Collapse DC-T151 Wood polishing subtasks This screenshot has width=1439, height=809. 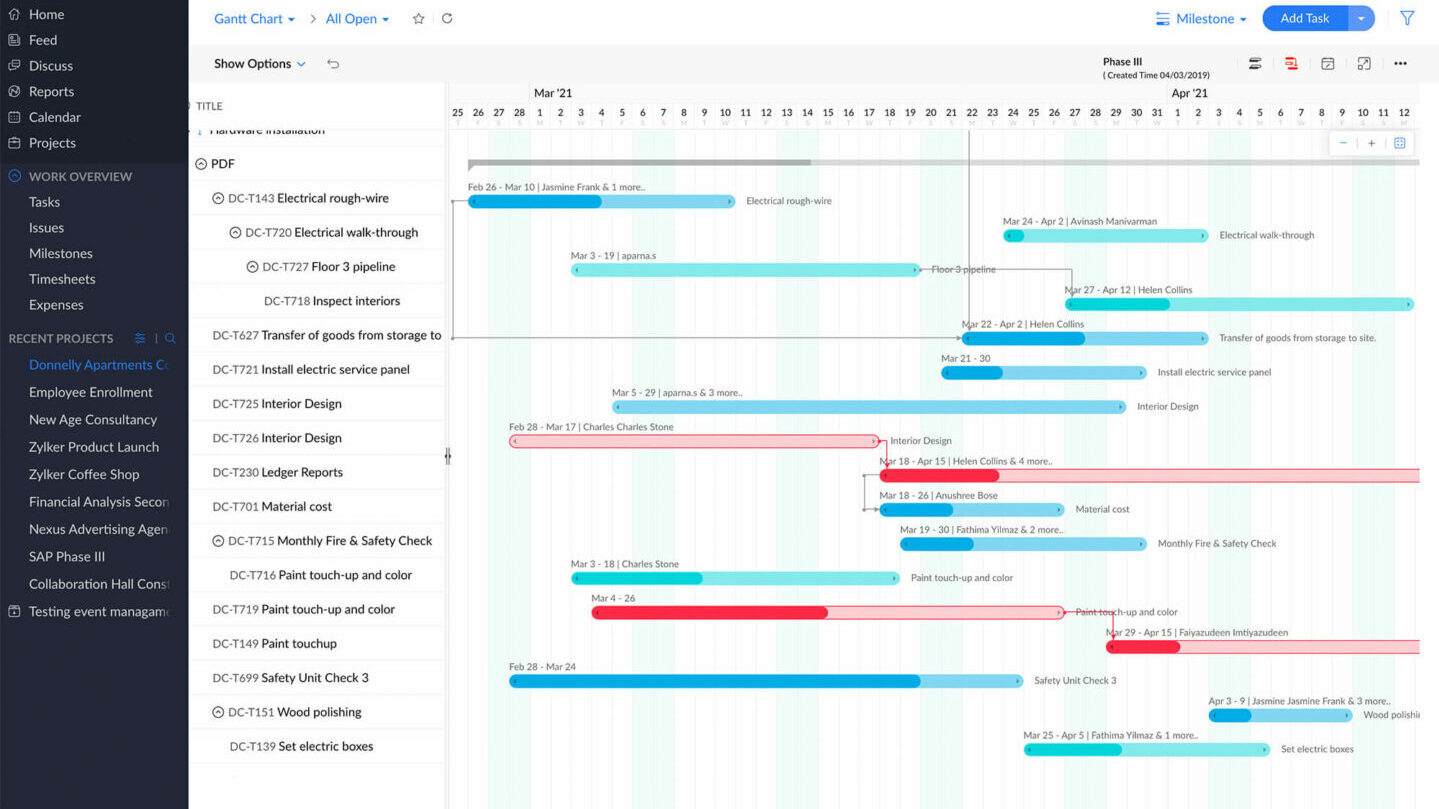click(x=218, y=713)
